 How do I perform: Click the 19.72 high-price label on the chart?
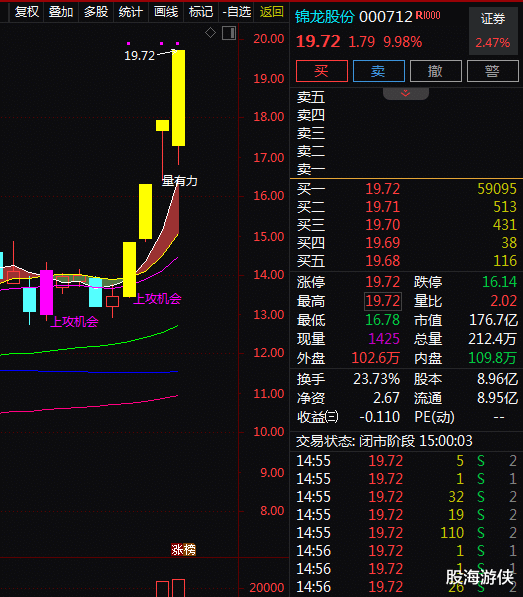click(x=140, y=56)
